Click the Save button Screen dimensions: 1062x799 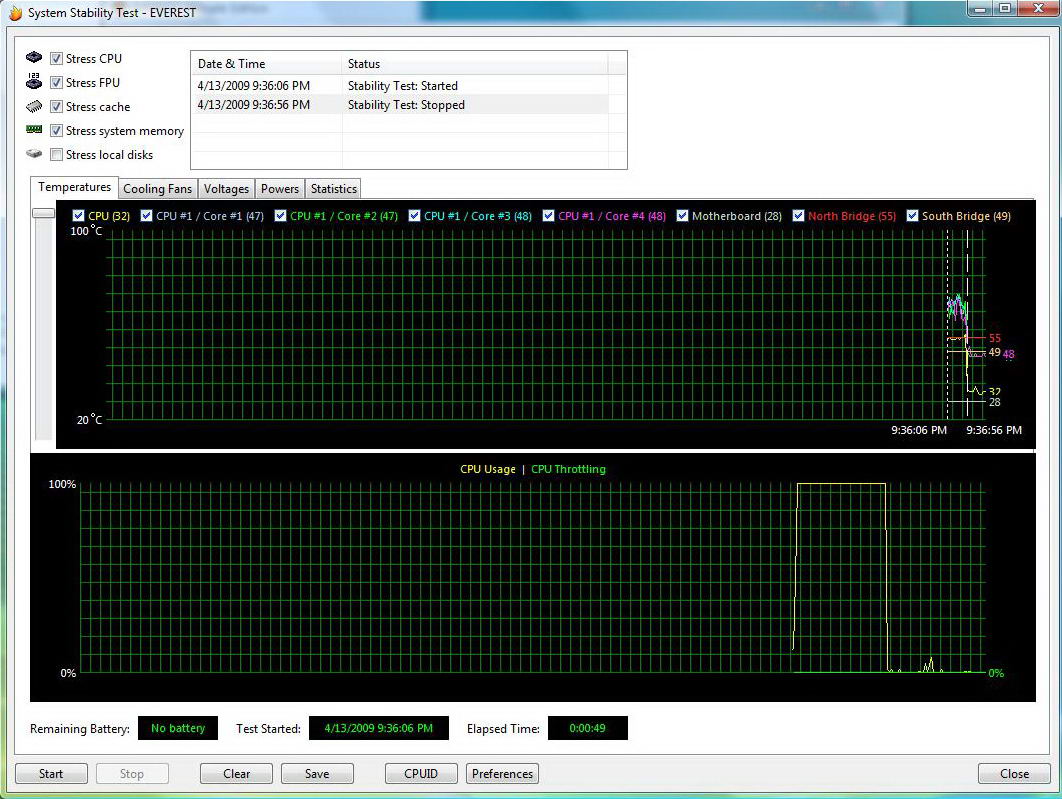point(317,773)
